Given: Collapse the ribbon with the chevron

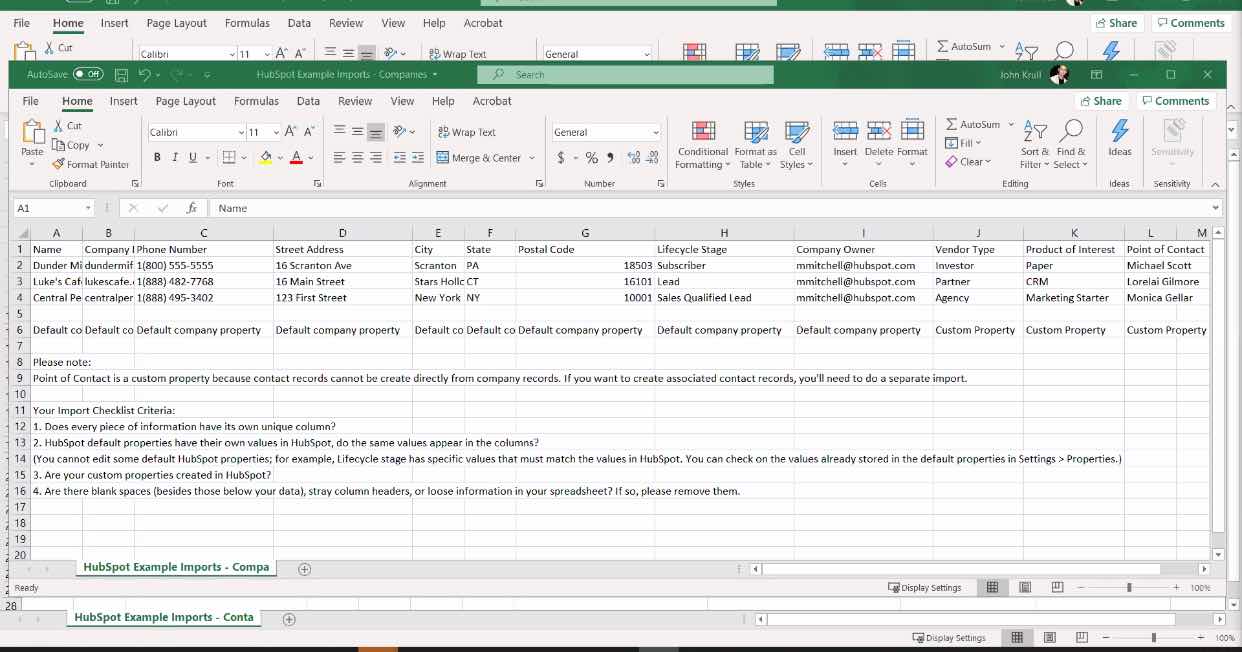Looking at the screenshot, I should 1215,184.
